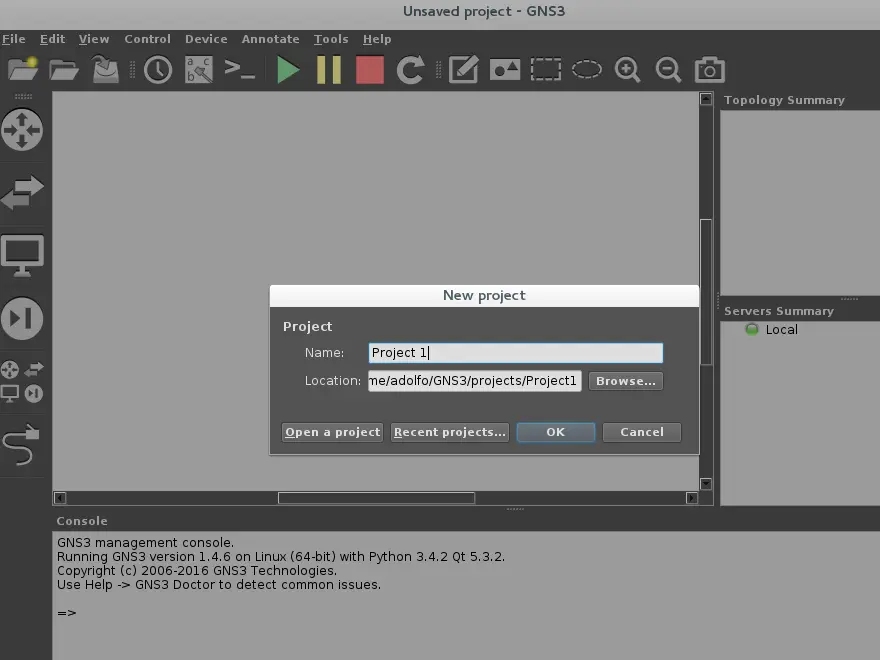The height and width of the screenshot is (660, 880).
Task: Open the Tools menu
Action: pos(331,39)
